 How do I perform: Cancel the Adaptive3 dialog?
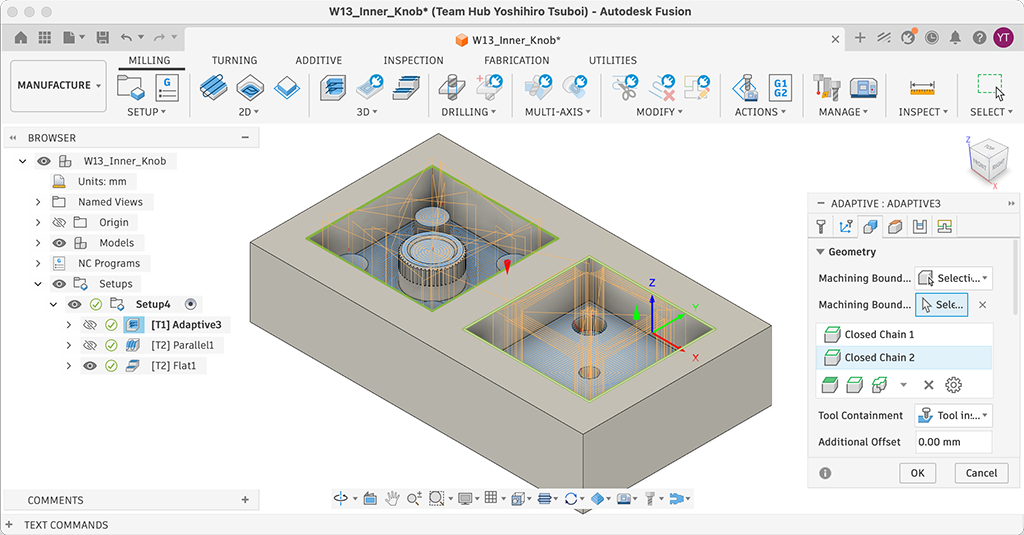pyautogui.click(x=981, y=473)
